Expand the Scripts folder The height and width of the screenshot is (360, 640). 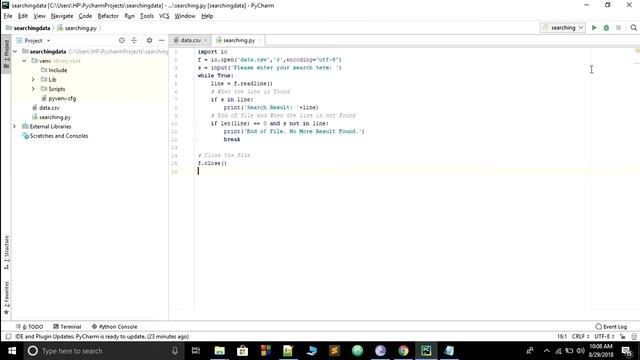pos(33,89)
